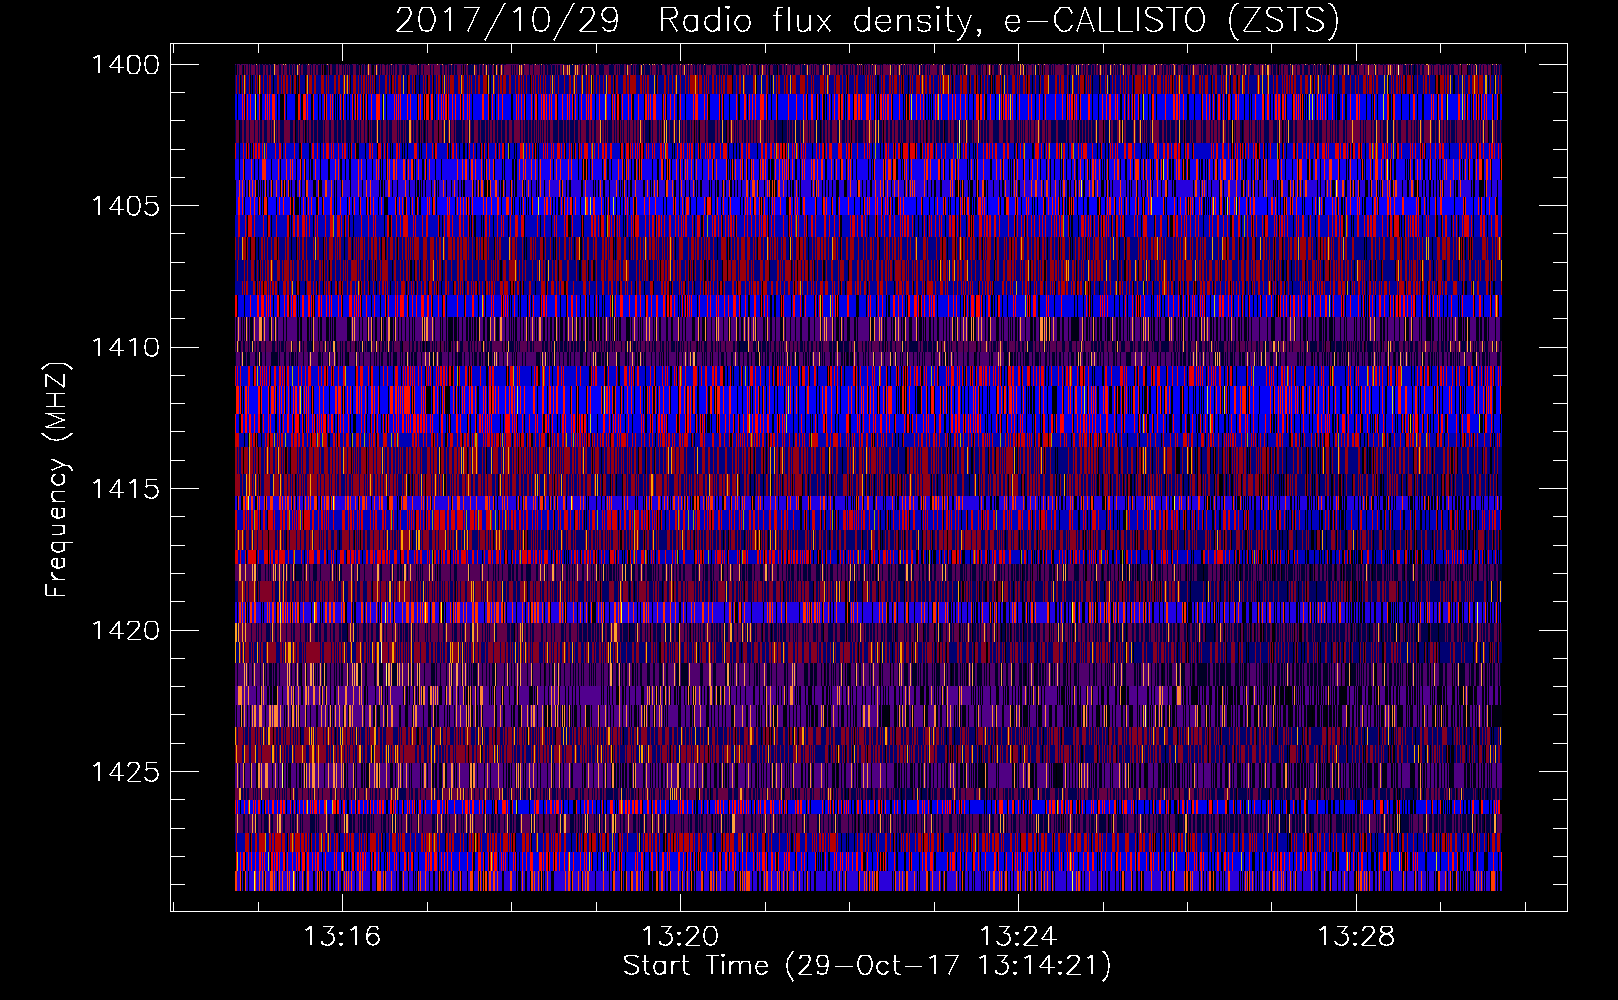Select the '1400' frequency axis label

(125, 65)
